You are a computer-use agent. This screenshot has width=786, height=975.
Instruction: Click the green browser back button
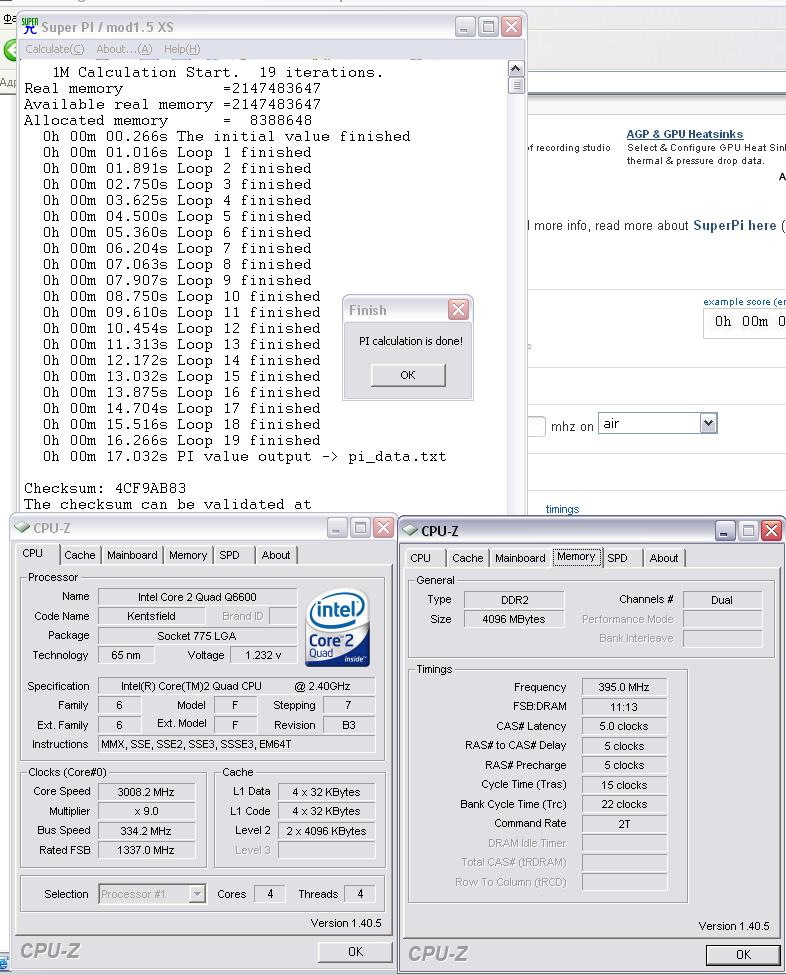[9, 49]
